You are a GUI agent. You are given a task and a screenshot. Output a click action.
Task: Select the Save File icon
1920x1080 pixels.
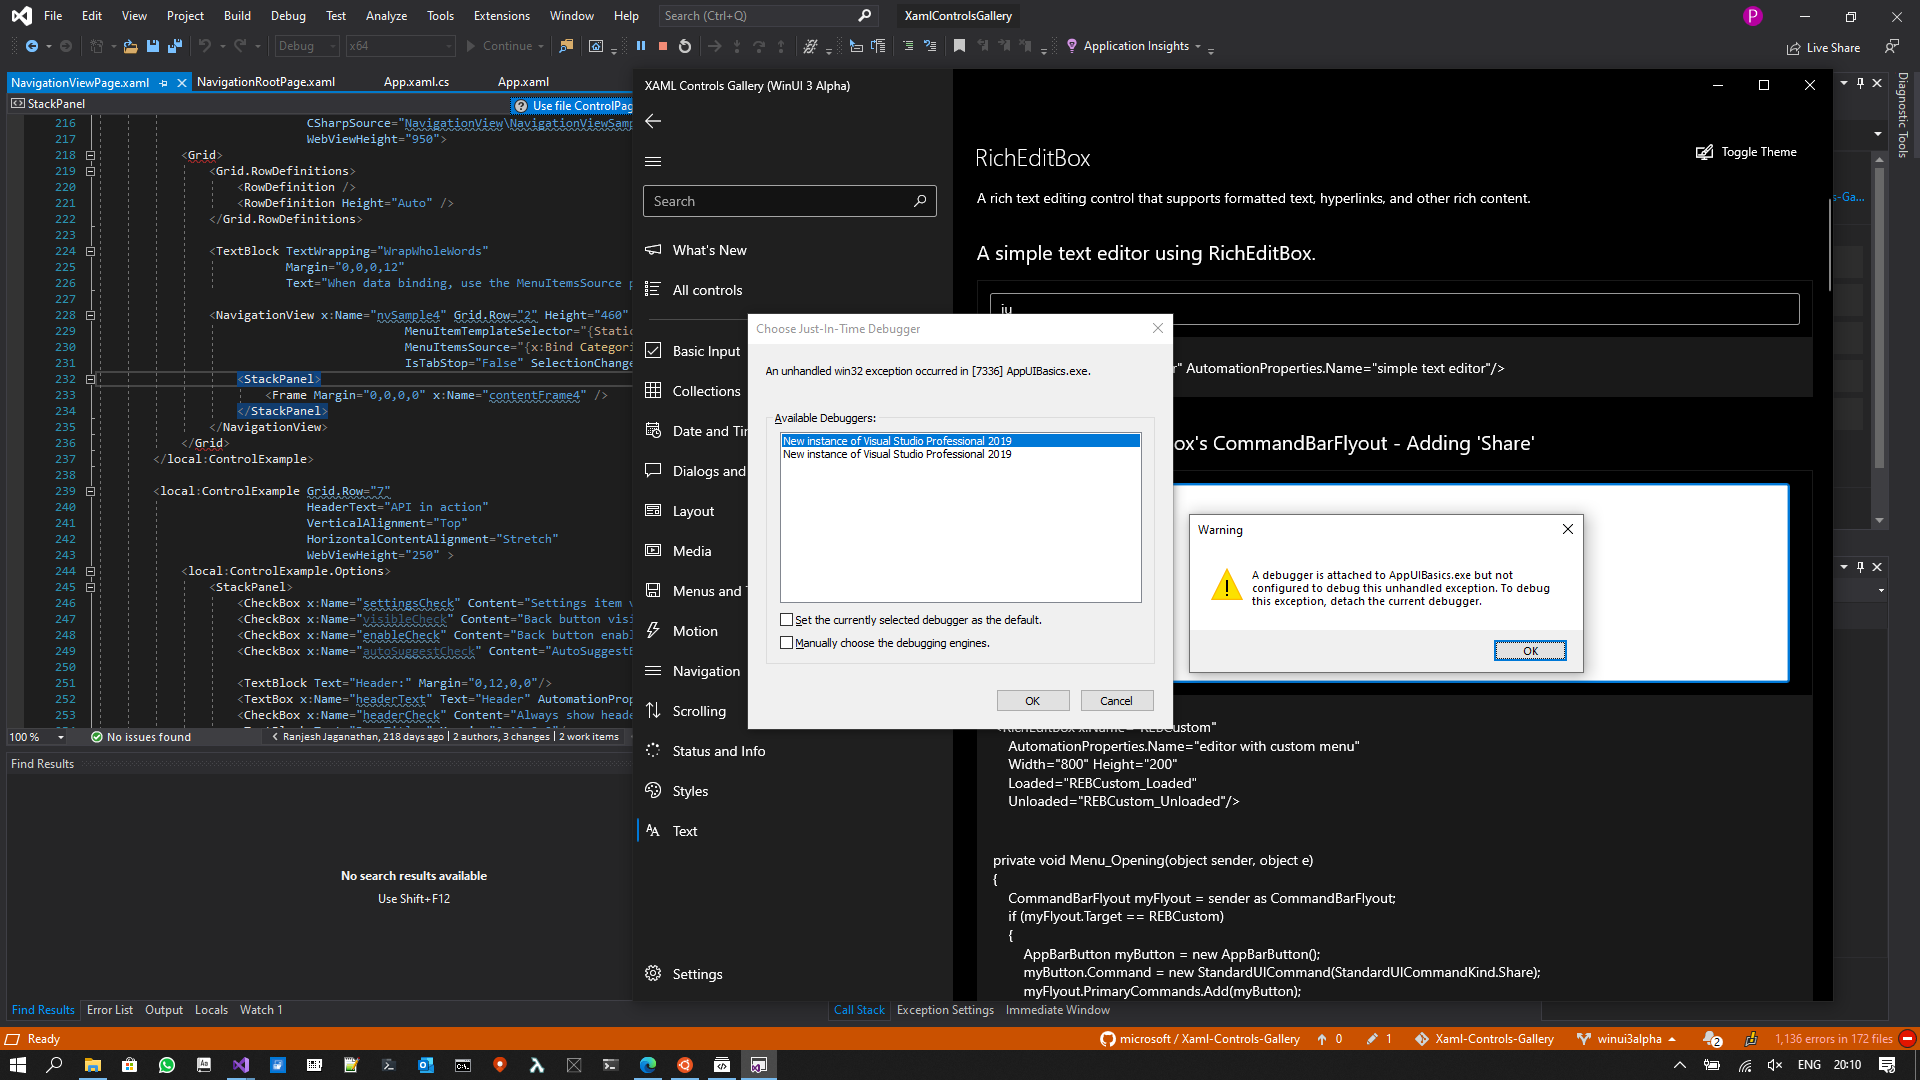coord(152,46)
